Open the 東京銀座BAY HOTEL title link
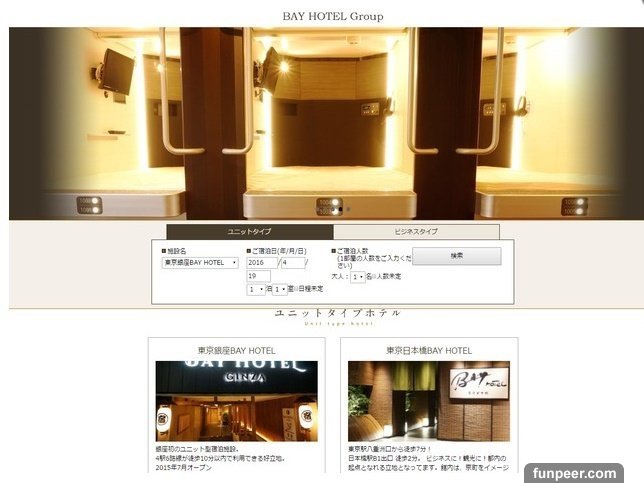This screenshot has width=644, height=483. [236, 351]
